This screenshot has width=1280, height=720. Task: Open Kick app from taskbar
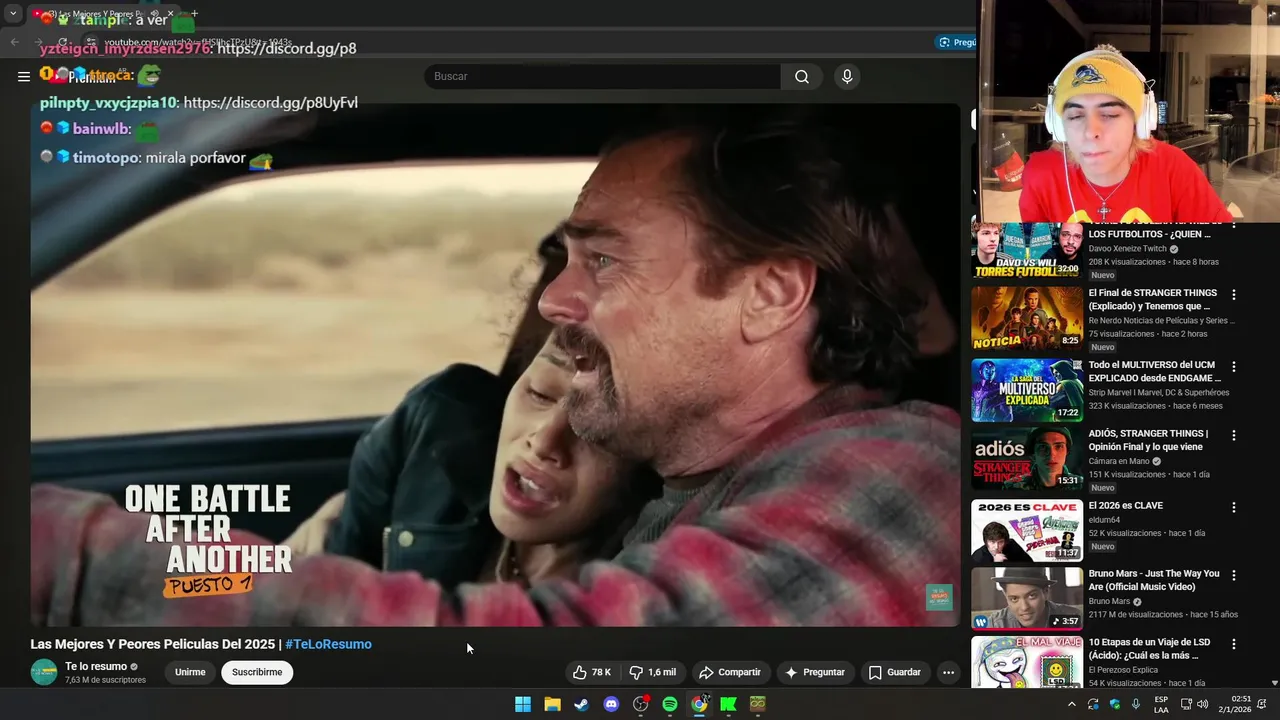tap(728, 704)
